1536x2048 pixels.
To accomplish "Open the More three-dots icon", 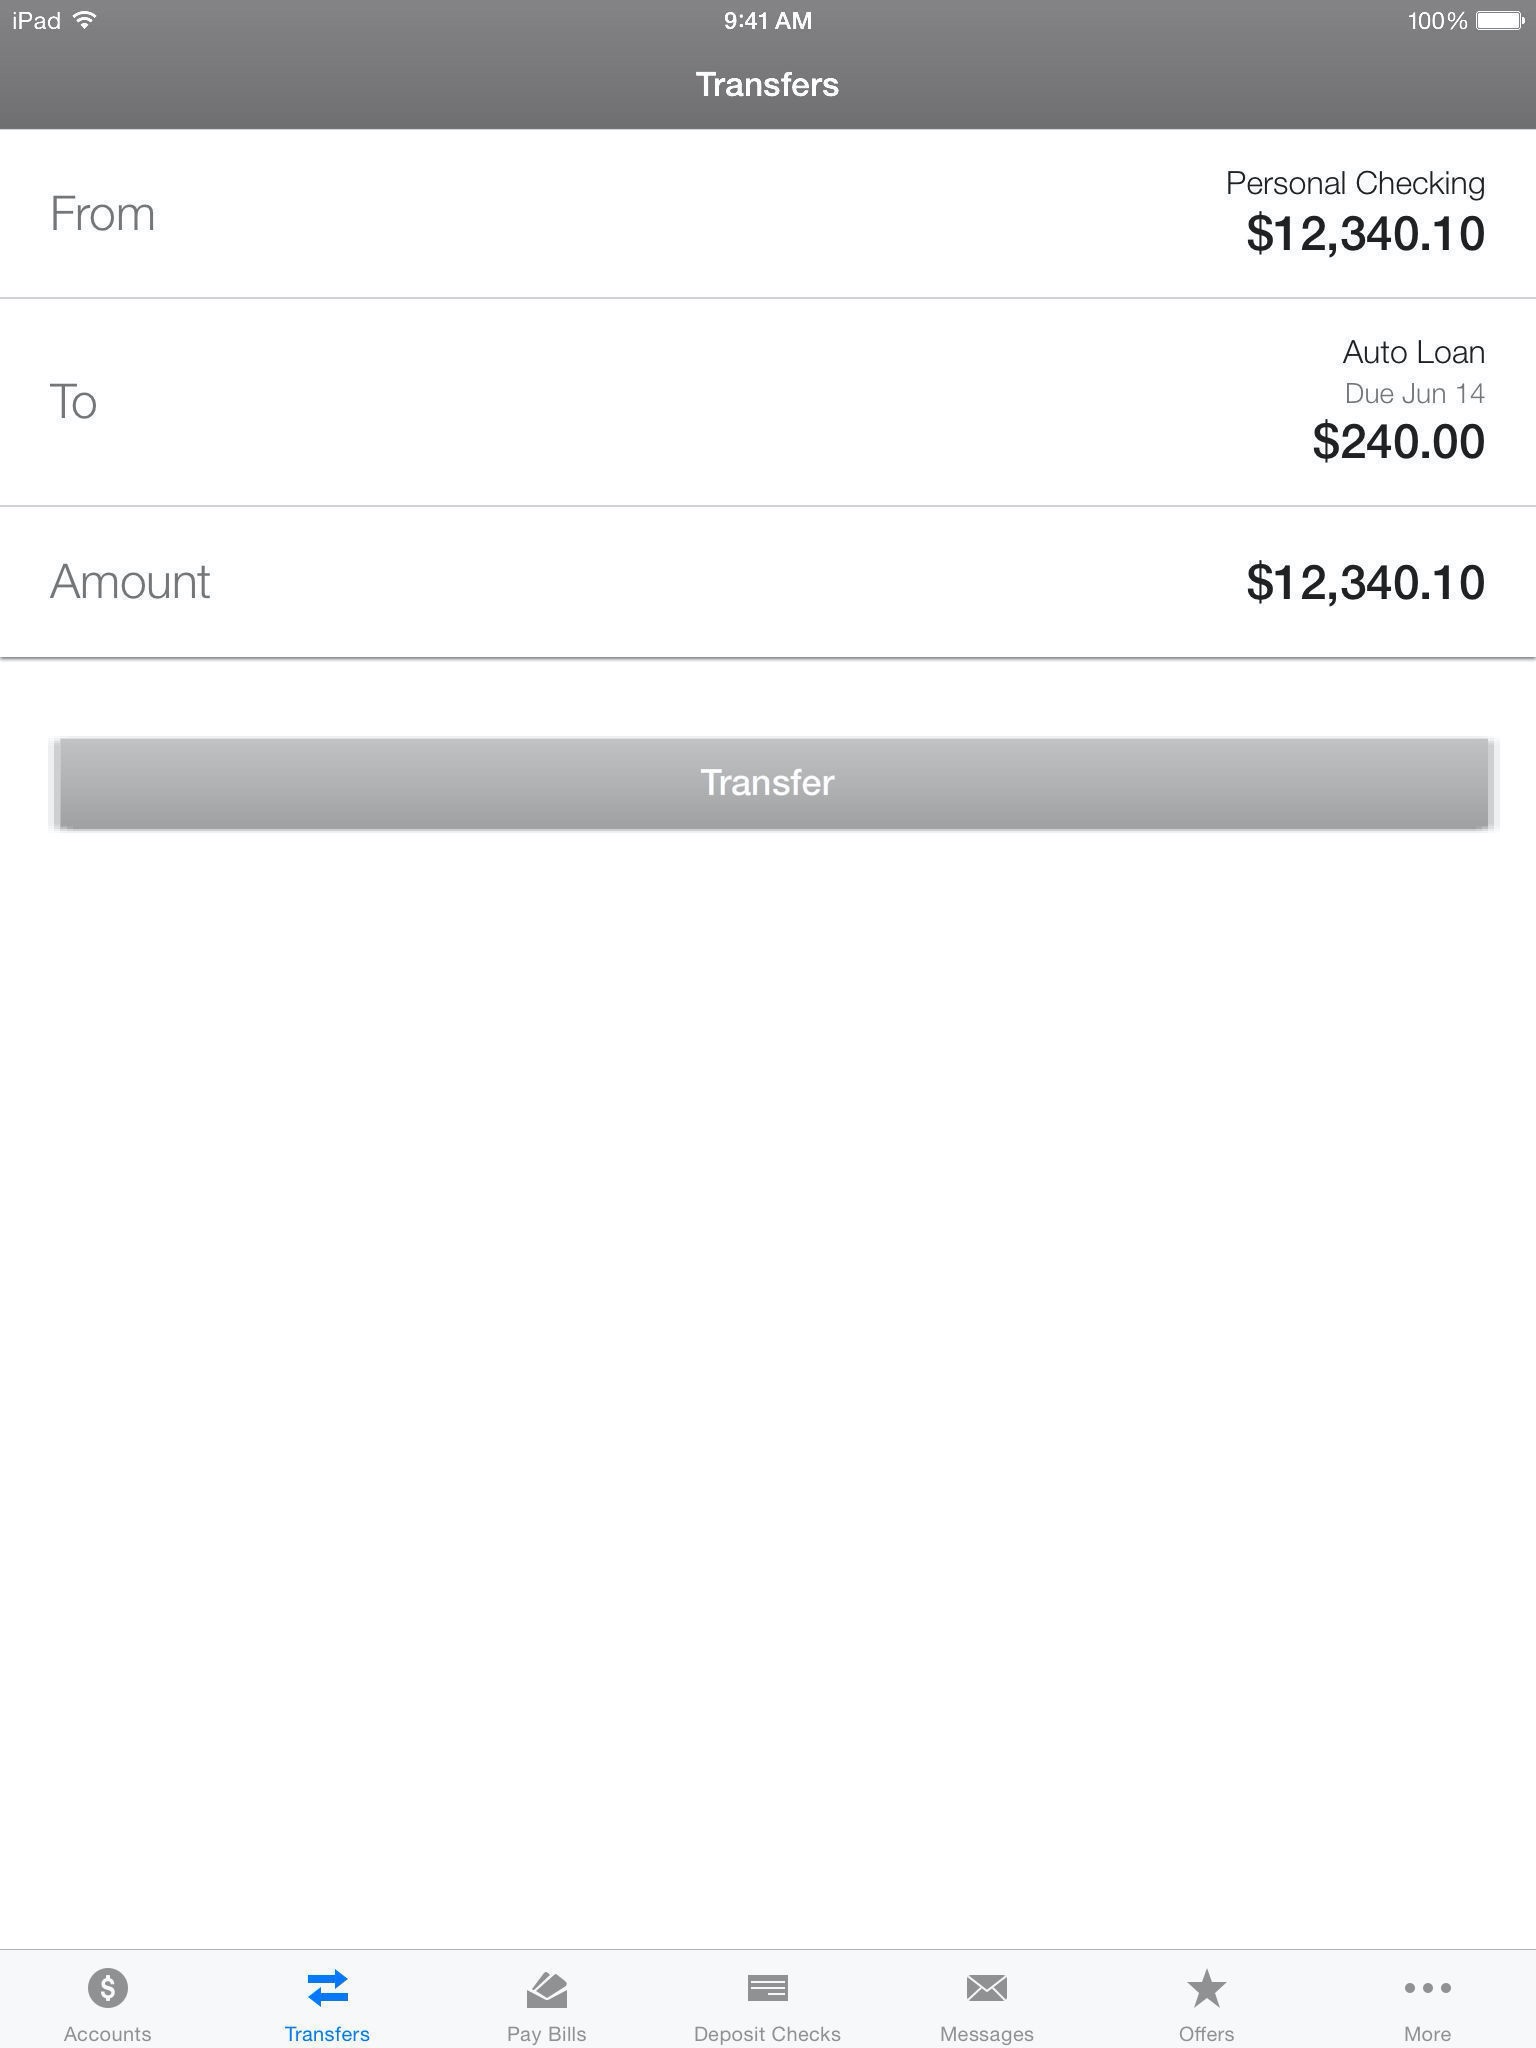I will [1427, 1987].
